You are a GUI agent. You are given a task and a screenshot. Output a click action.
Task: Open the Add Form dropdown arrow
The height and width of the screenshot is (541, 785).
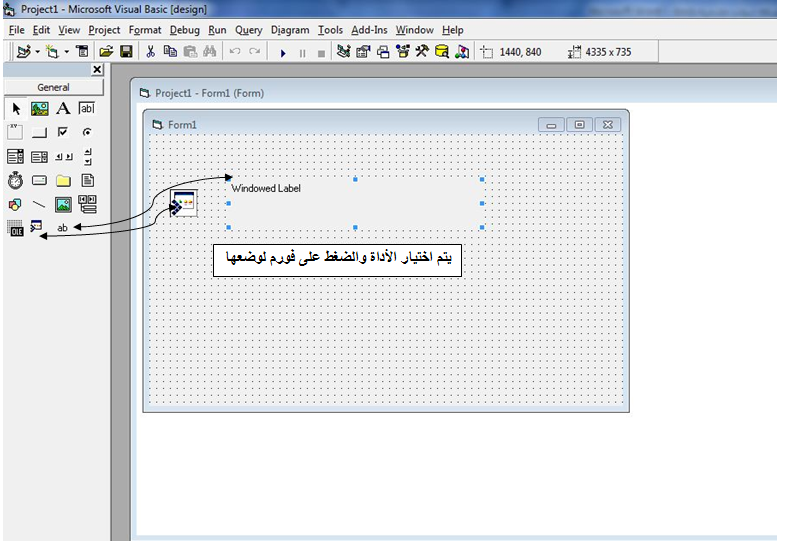[x=66, y=52]
